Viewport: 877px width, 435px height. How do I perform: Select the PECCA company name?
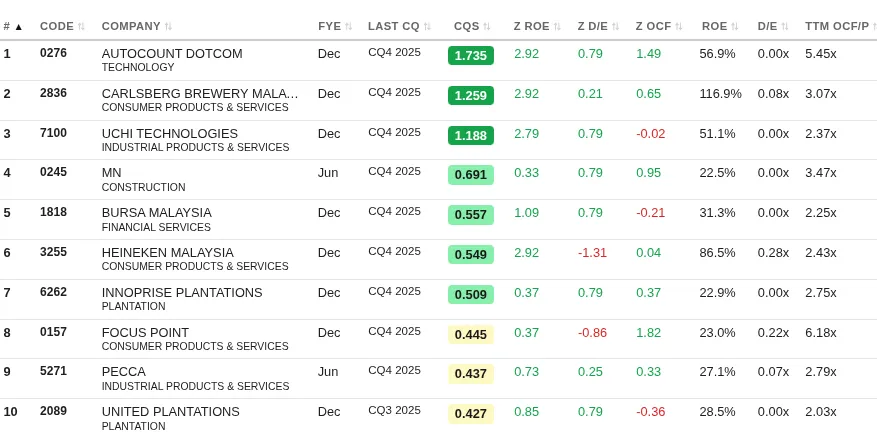pos(124,372)
